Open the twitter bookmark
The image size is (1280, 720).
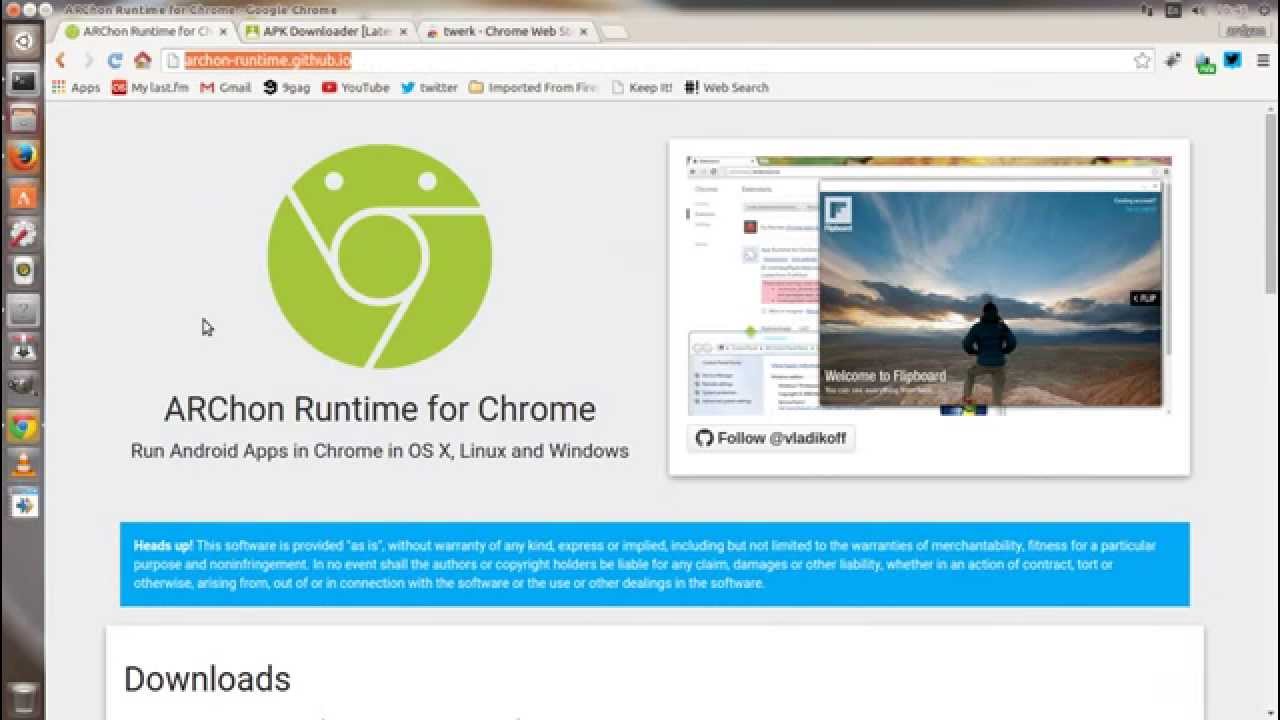pos(429,87)
